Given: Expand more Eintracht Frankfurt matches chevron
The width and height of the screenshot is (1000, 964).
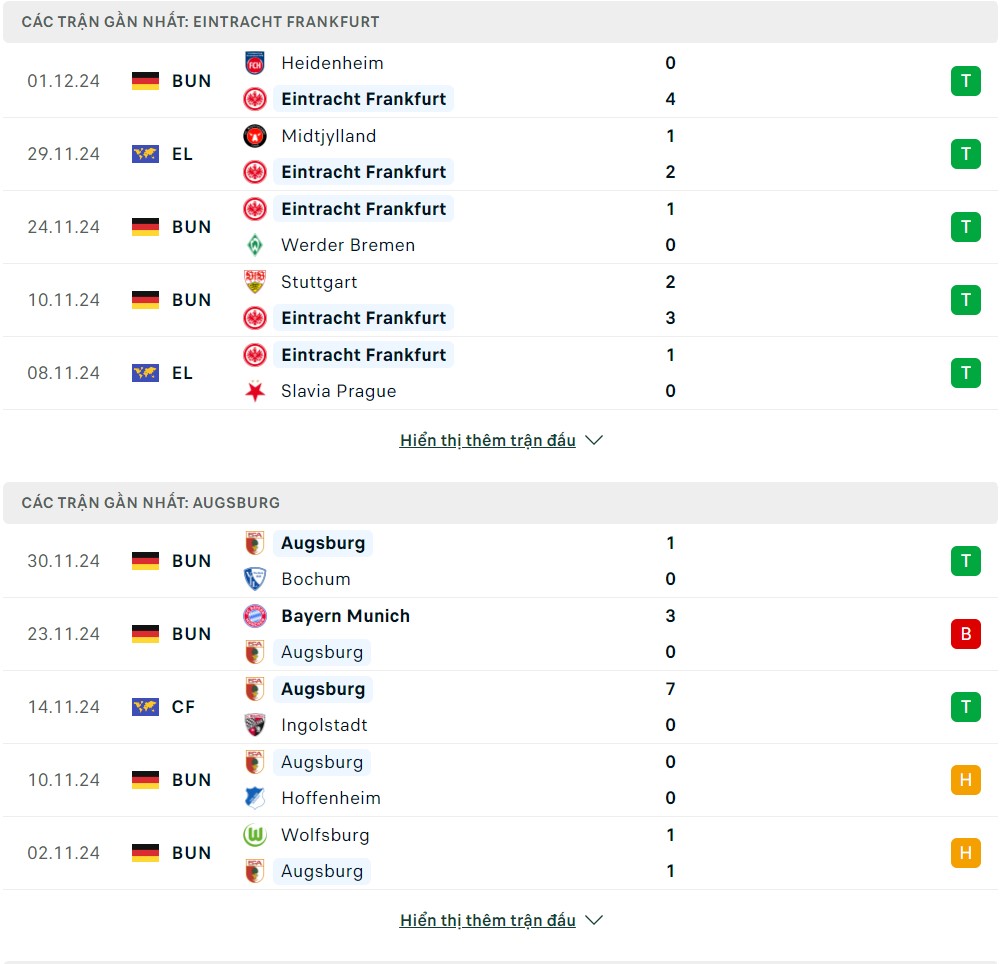Looking at the screenshot, I should 594,440.
